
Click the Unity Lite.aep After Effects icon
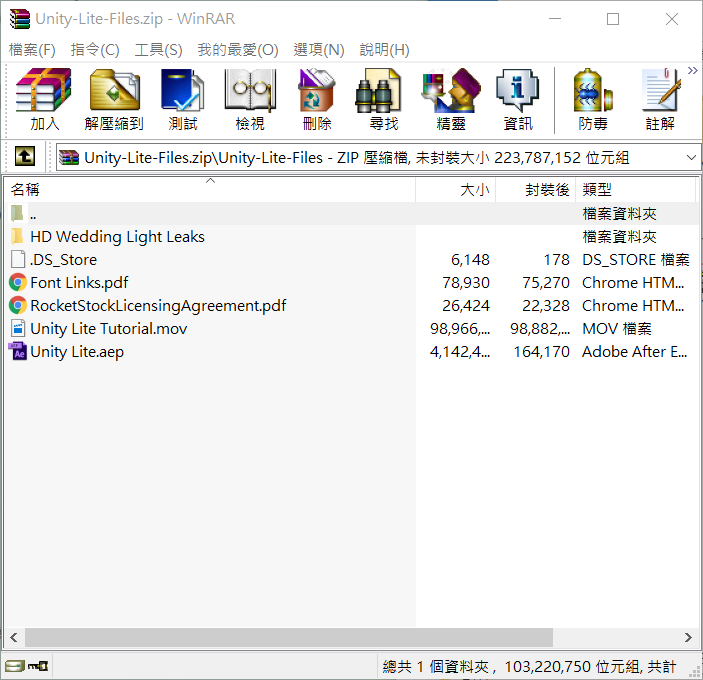tap(17, 352)
